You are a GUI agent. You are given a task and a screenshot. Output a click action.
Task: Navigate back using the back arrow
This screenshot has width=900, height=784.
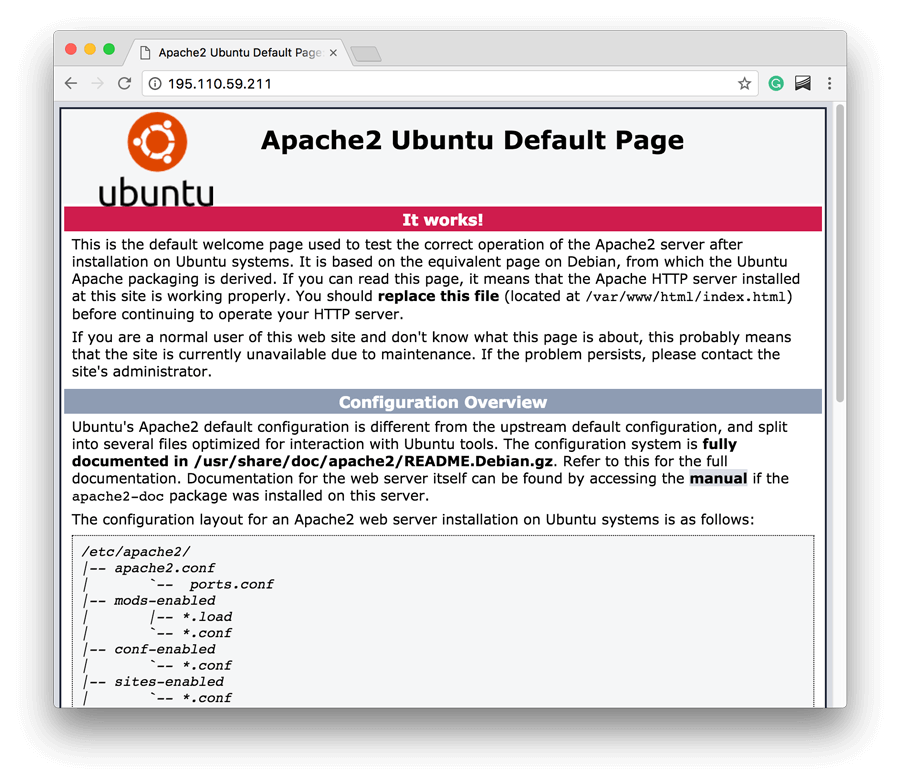pyautogui.click(x=70, y=83)
